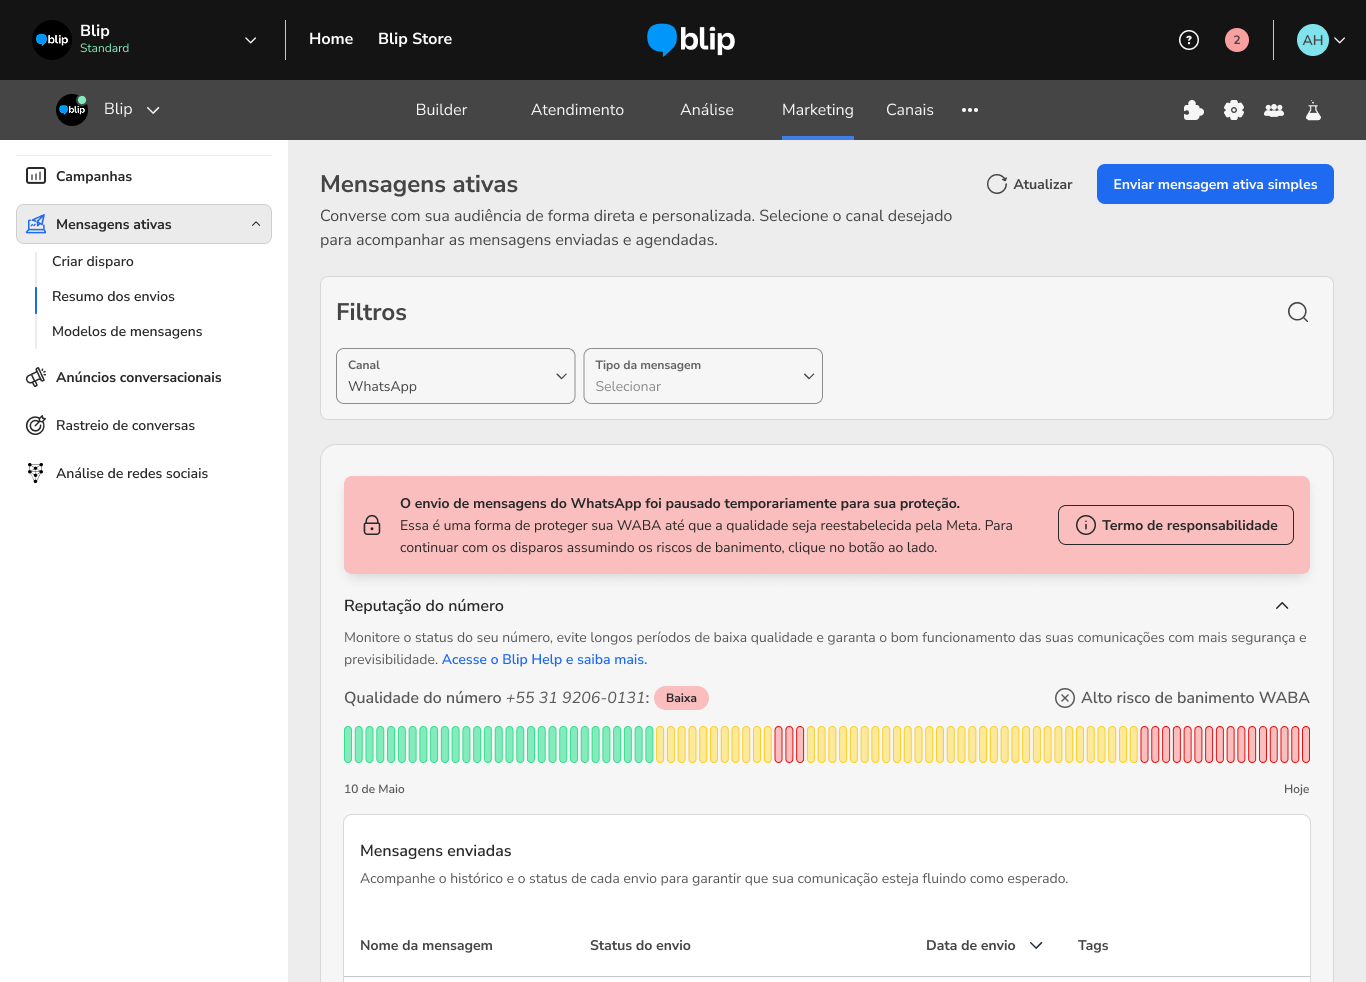Viewport: 1366px width, 982px height.
Task: Open the Builder tab
Action: tap(441, 110)
